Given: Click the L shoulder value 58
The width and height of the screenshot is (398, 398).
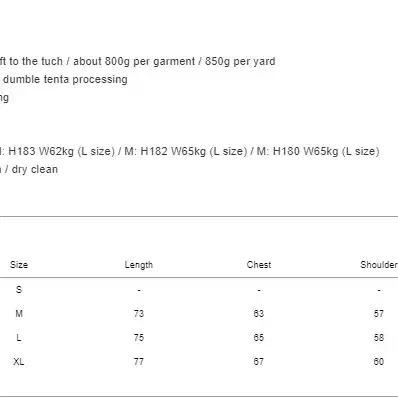Looking at the screenshot, I should coord(379,337).
